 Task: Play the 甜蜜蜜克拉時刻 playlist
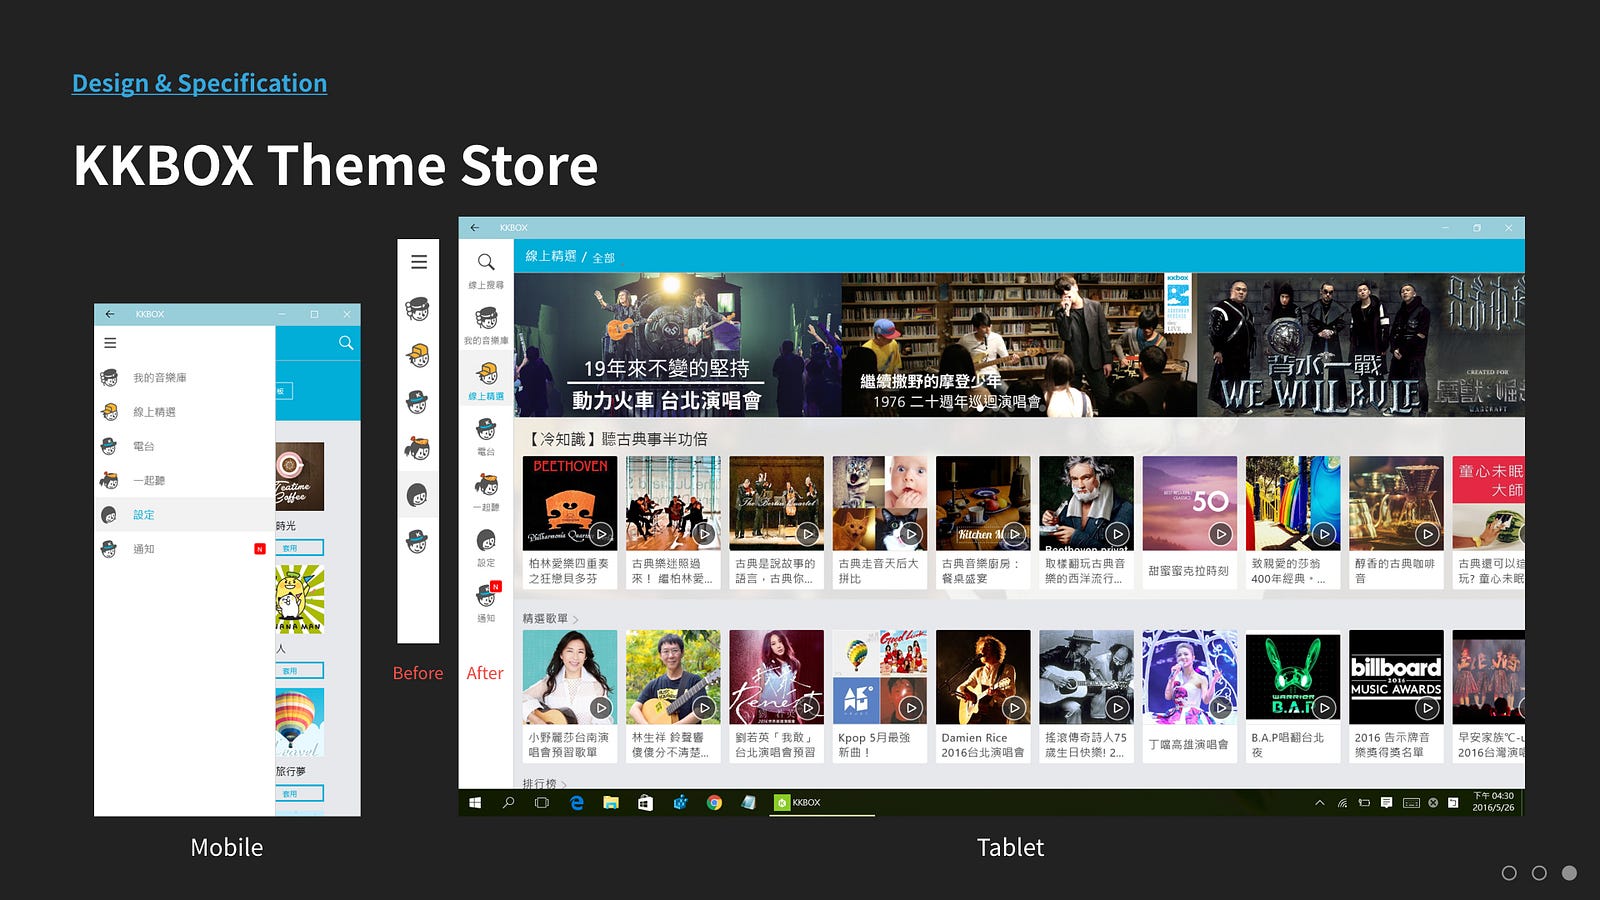[x=1221, y=534]
